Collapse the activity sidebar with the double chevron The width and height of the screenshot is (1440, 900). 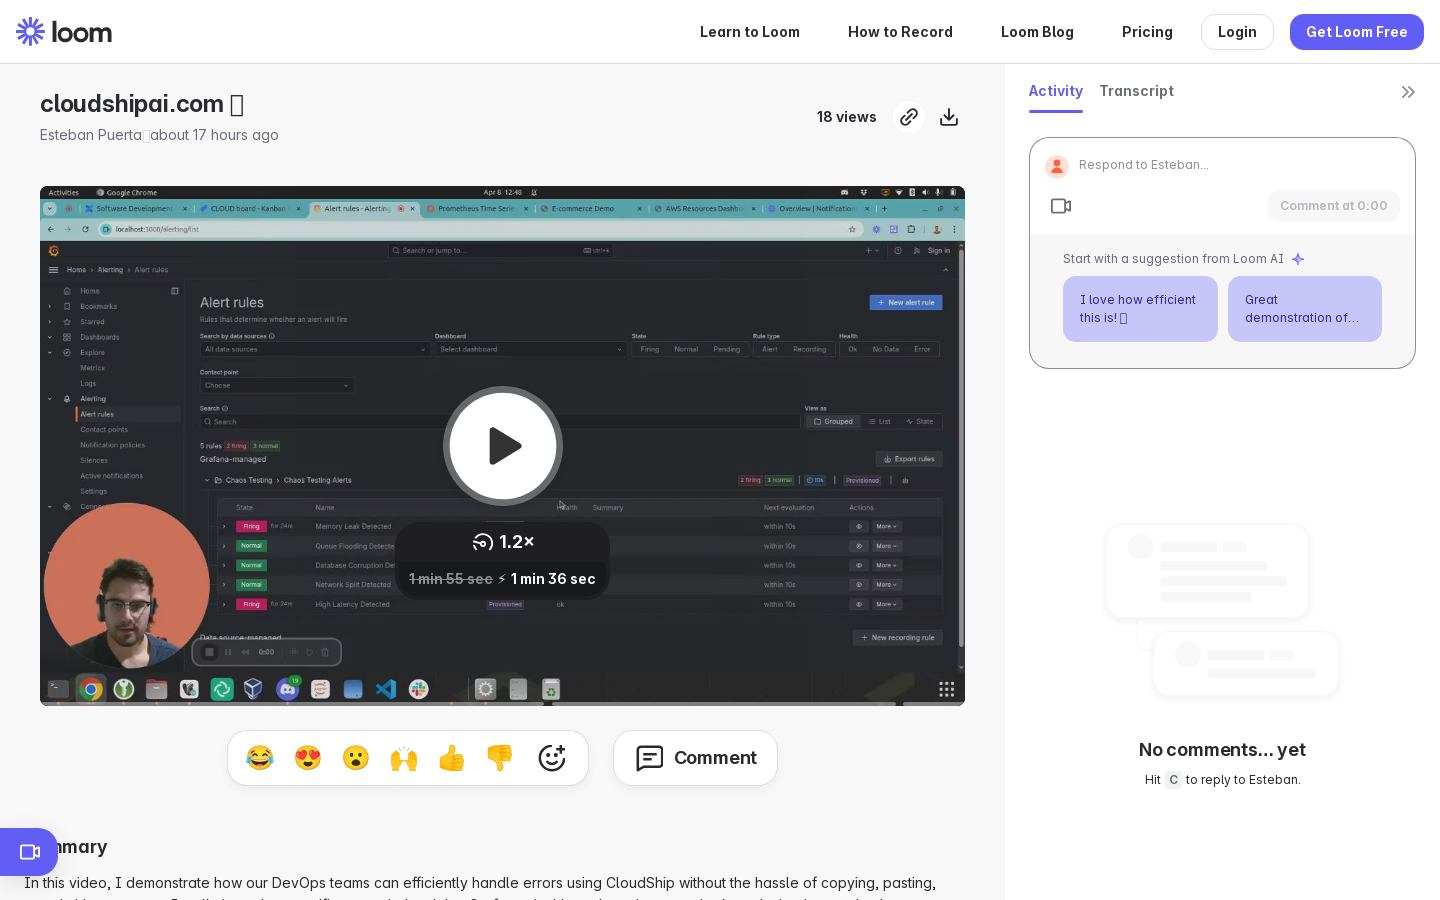point(1408,92)
